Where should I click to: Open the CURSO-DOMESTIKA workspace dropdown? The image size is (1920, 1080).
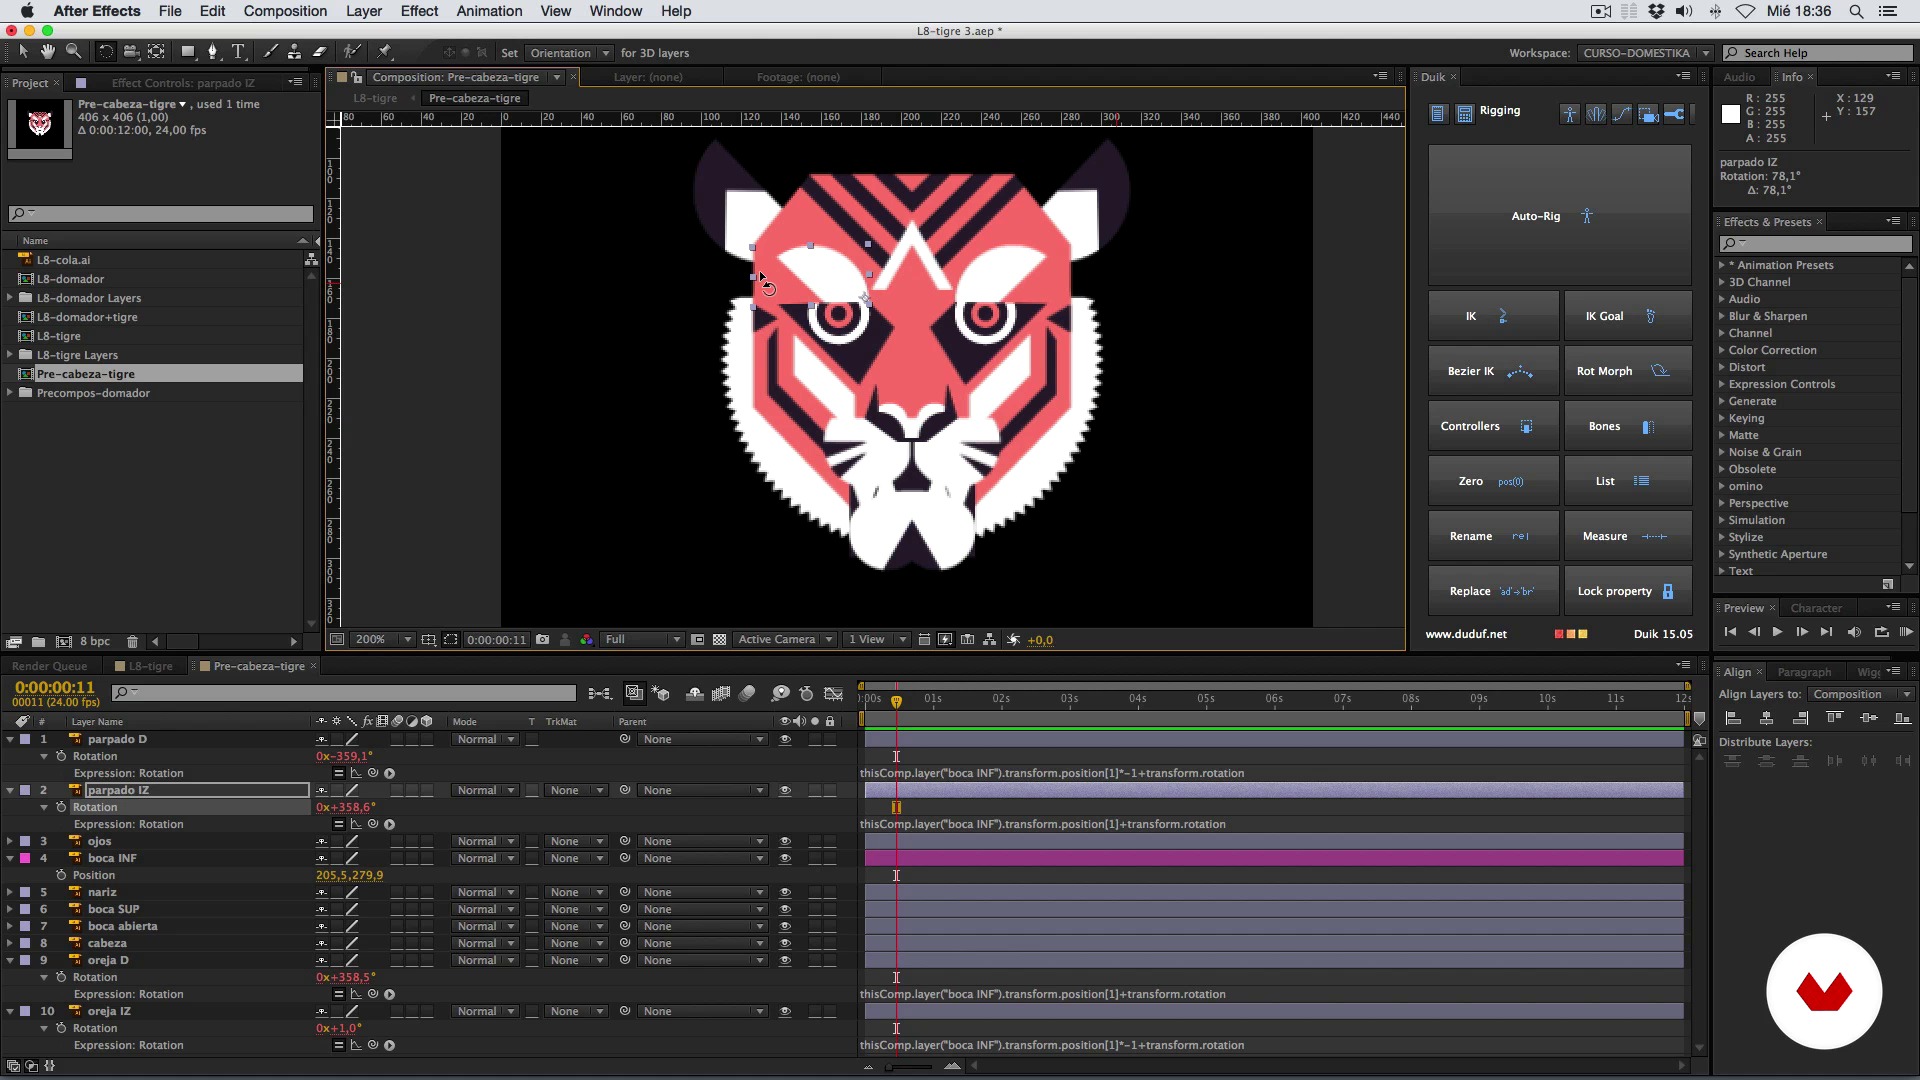coord(1645,53)
